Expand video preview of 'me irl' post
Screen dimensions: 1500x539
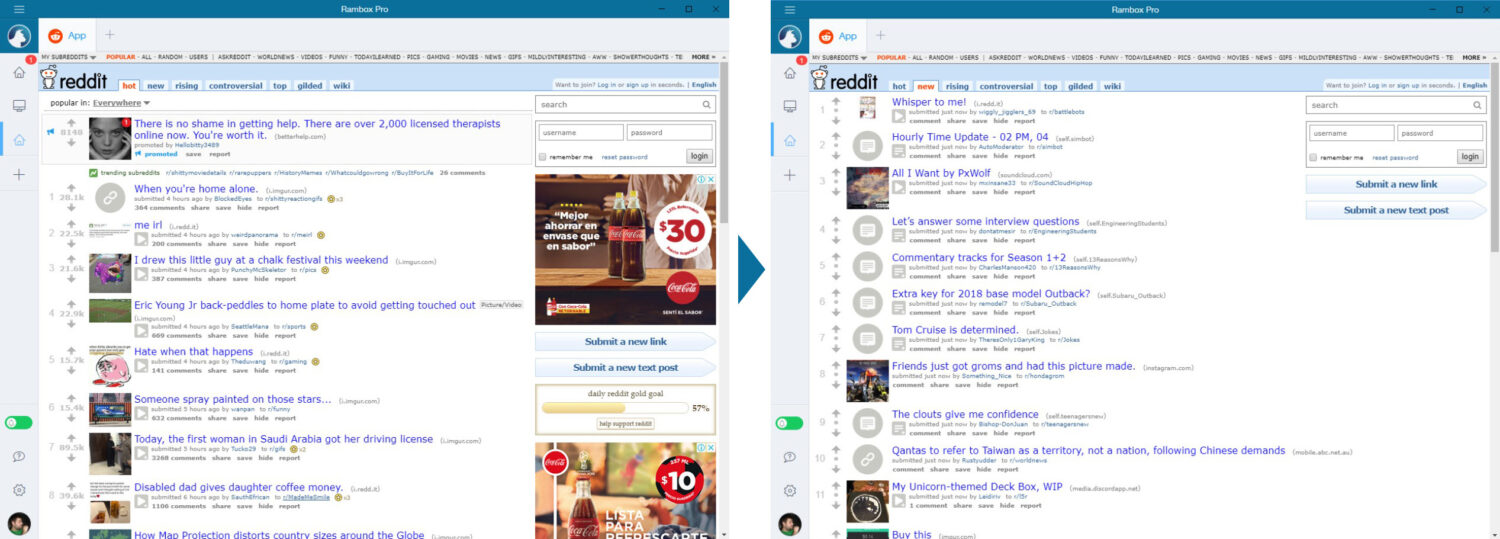click(x=141, y=240)
